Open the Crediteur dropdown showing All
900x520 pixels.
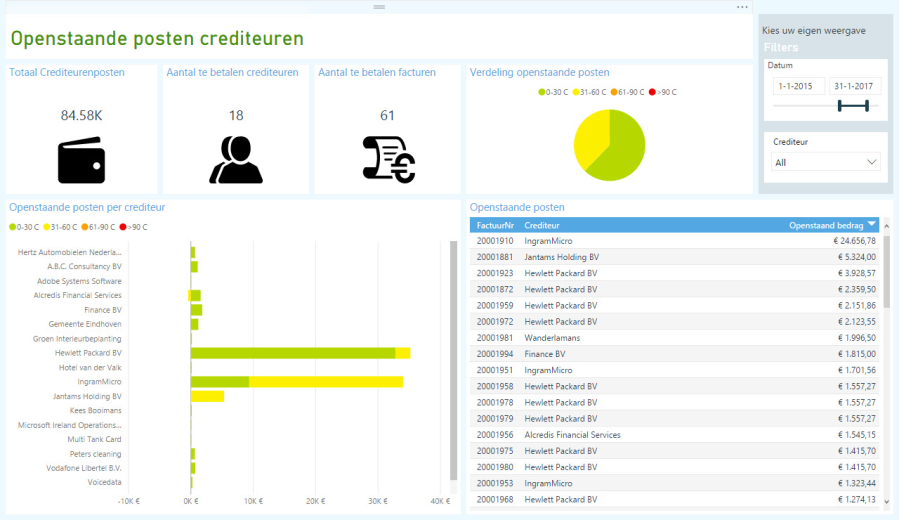825,162
